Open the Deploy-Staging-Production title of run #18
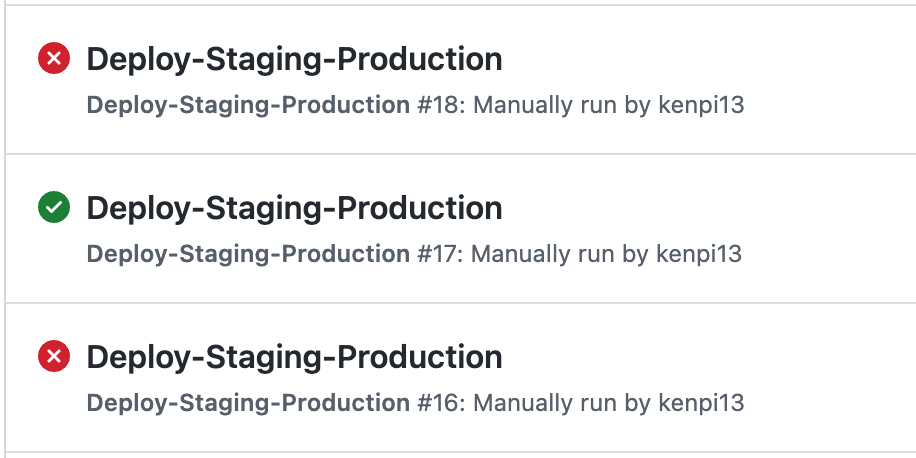The height and width of the screenshot is (458, 916). (x=294, y=59)
